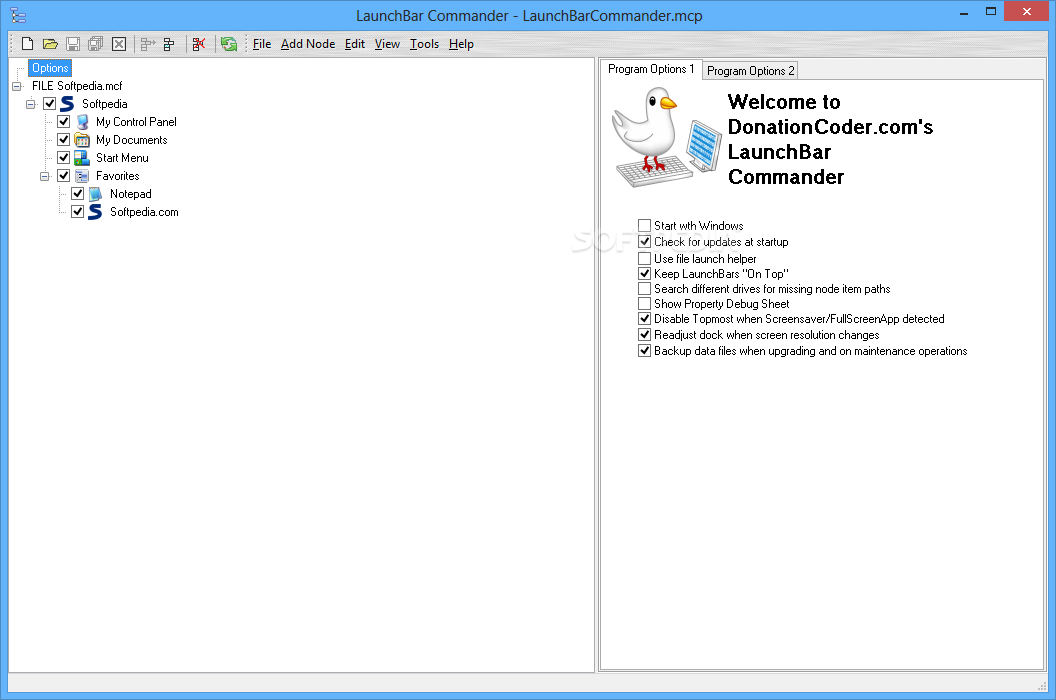
Task: Click the app icon in title bar
Action: pos(18,15)
